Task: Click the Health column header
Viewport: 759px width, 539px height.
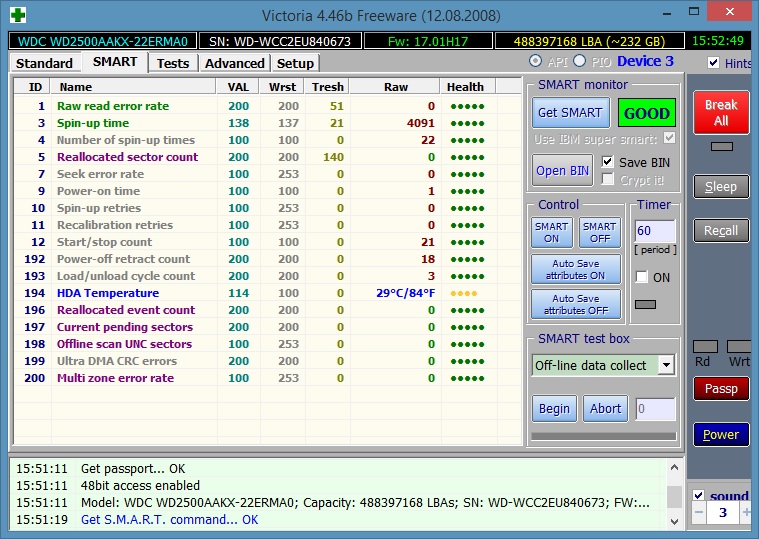Action: pos(468,87)
